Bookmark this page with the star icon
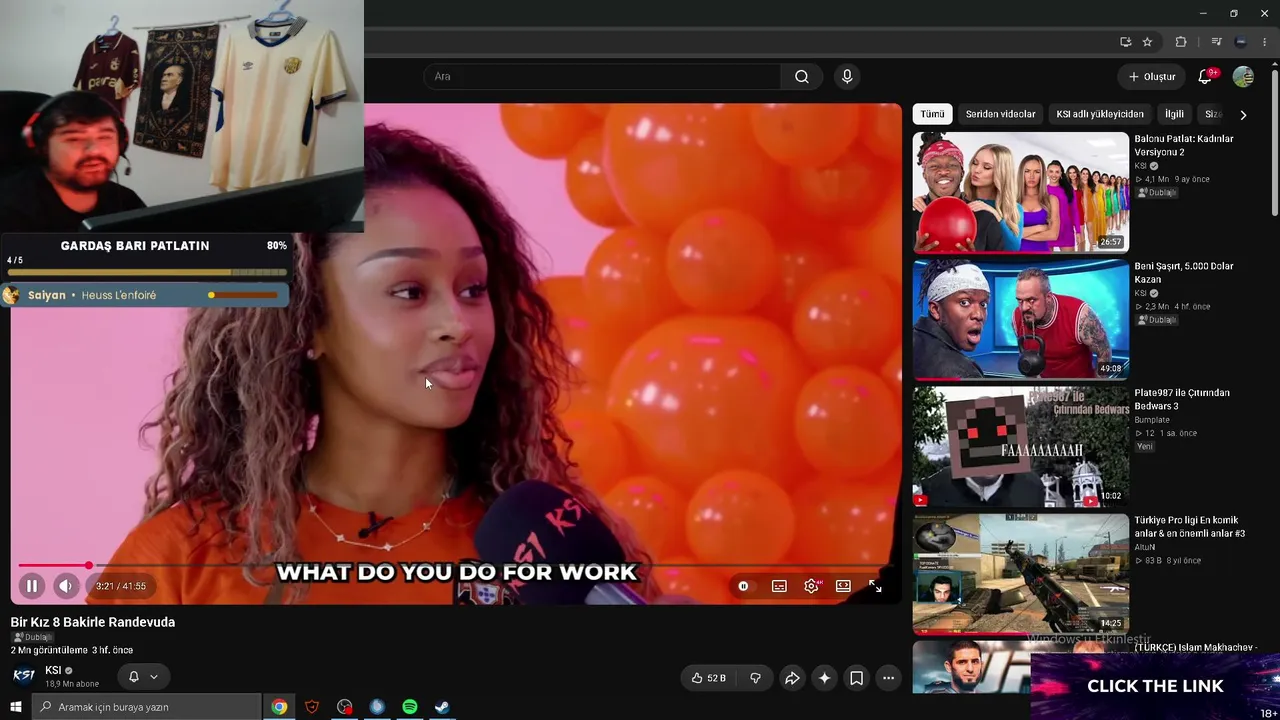The height and width of the screenshot is (720, 1280). 1147,42
